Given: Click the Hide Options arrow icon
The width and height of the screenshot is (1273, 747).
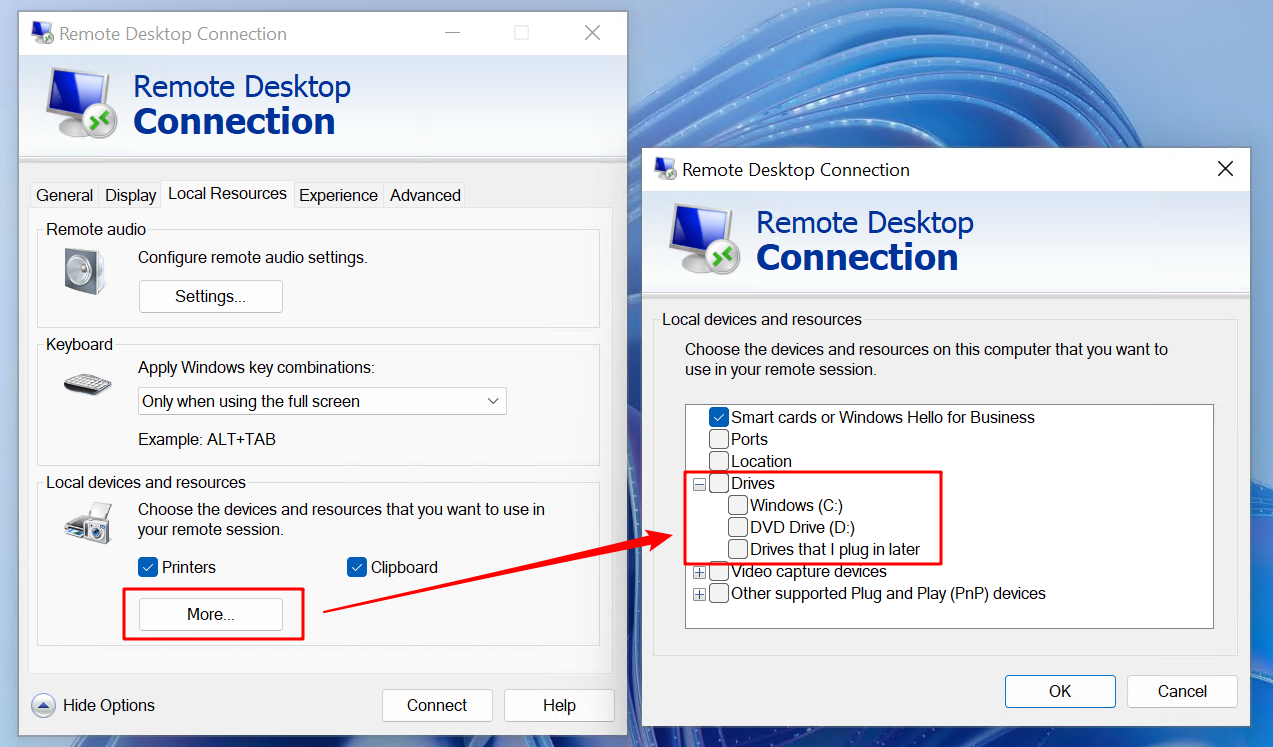Looking at the screenshot, I should click(x=43, y=705).
